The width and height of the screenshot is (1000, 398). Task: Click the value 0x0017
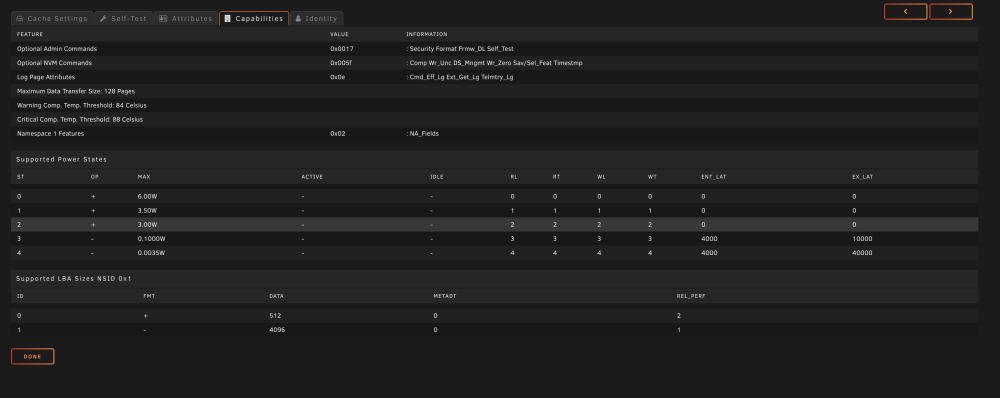point(341,48)
